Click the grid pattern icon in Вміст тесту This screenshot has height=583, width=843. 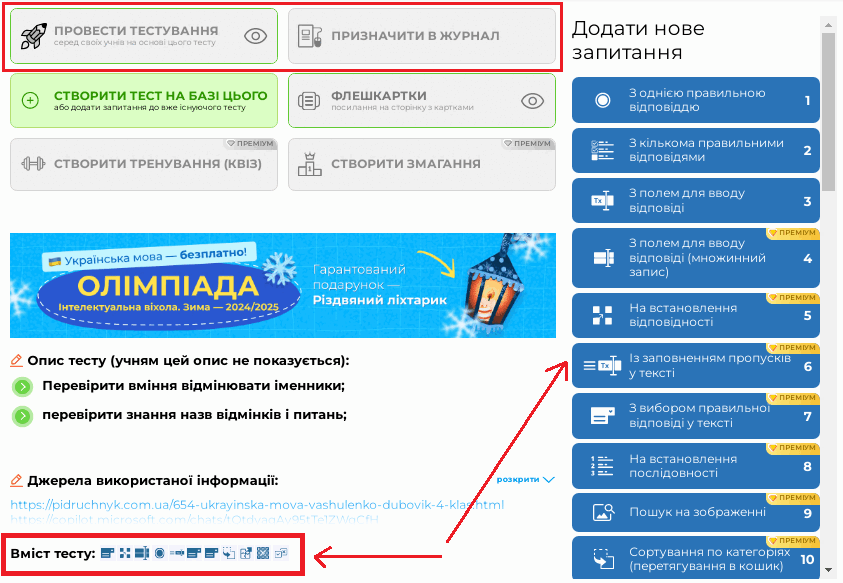[x=263, y=553]
